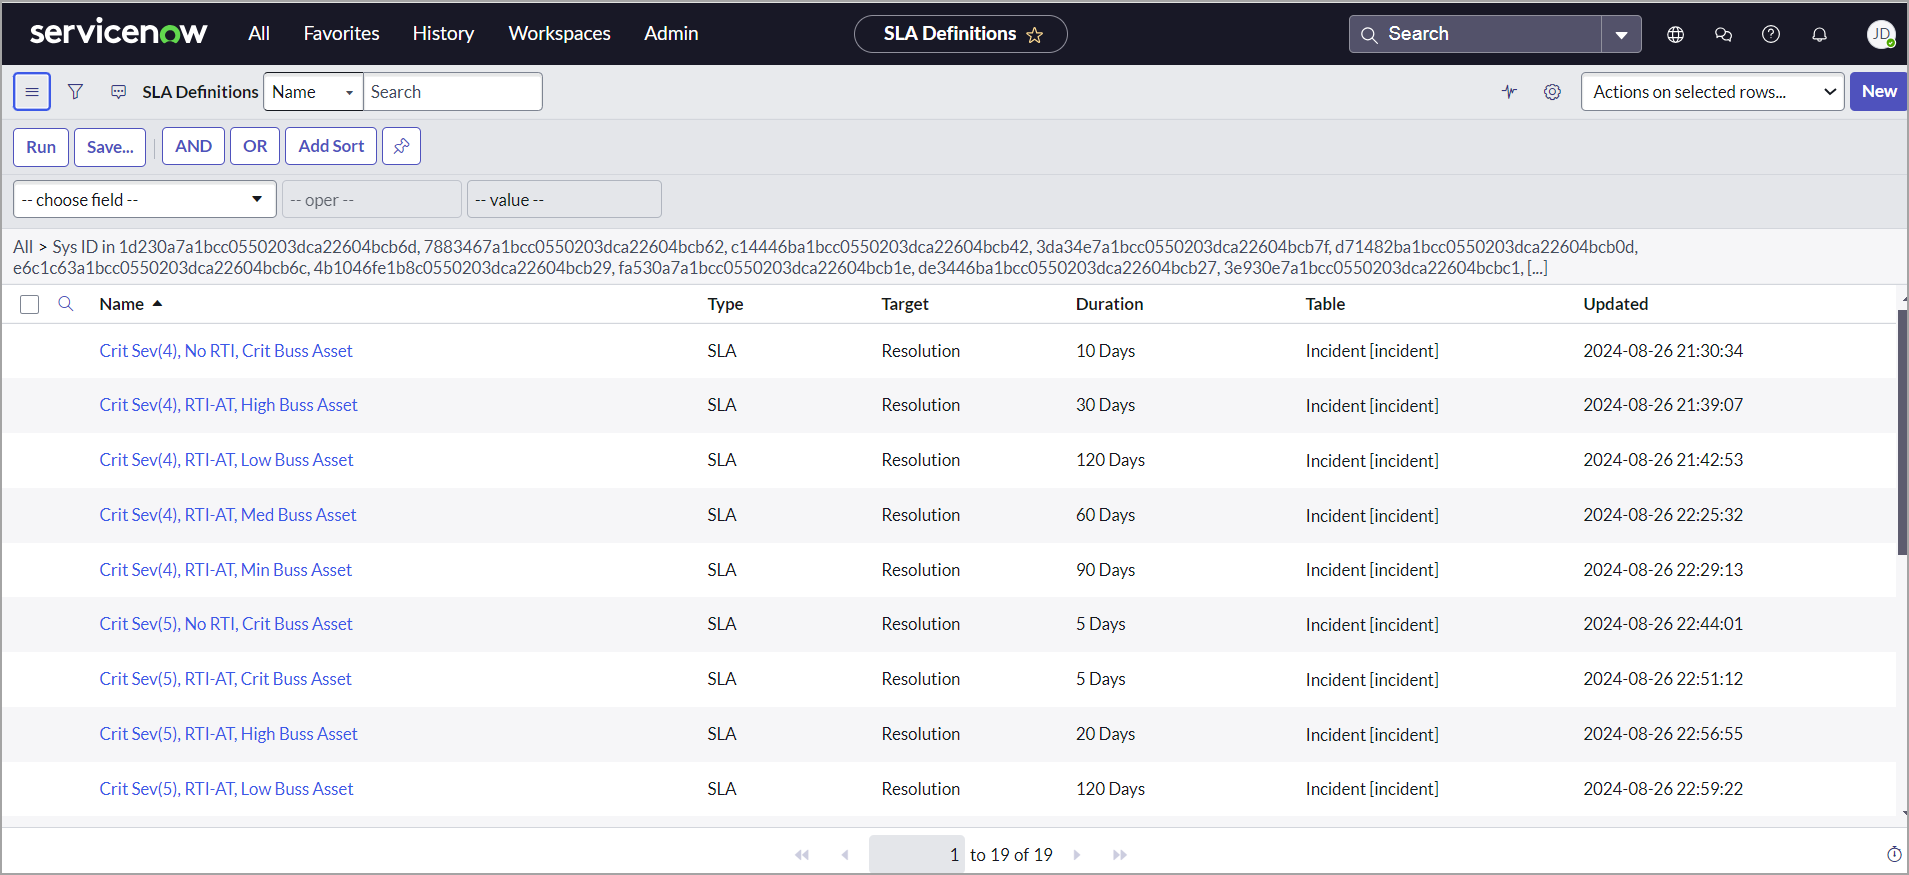1909x875 pixels.
Task: Check the select all rows checkbox
Action: click(30, 304)
